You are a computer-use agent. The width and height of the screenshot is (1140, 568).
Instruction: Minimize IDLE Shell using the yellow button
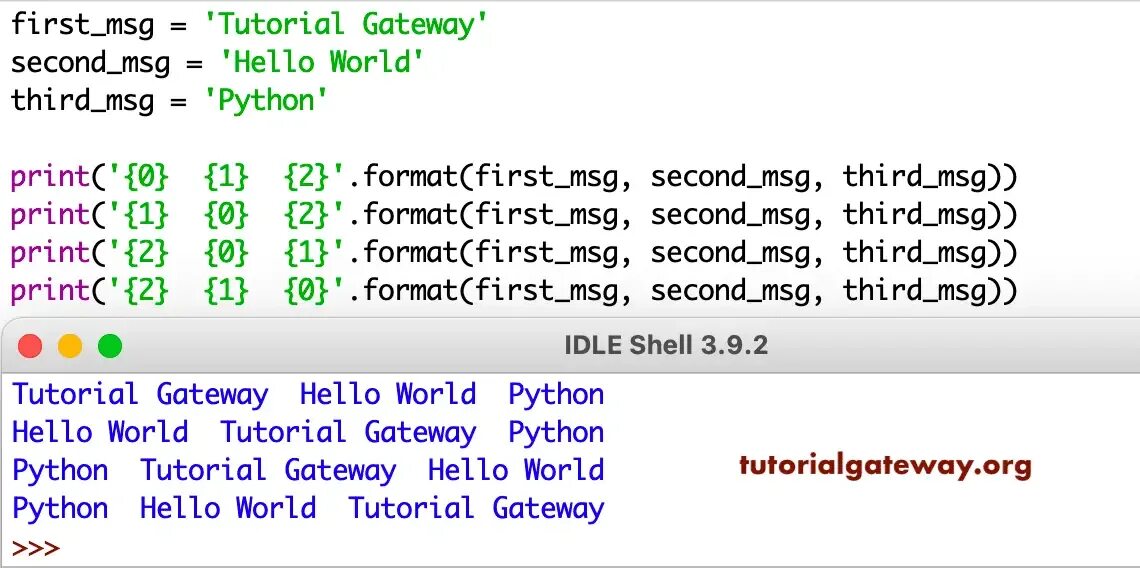[x=70, y=345]
